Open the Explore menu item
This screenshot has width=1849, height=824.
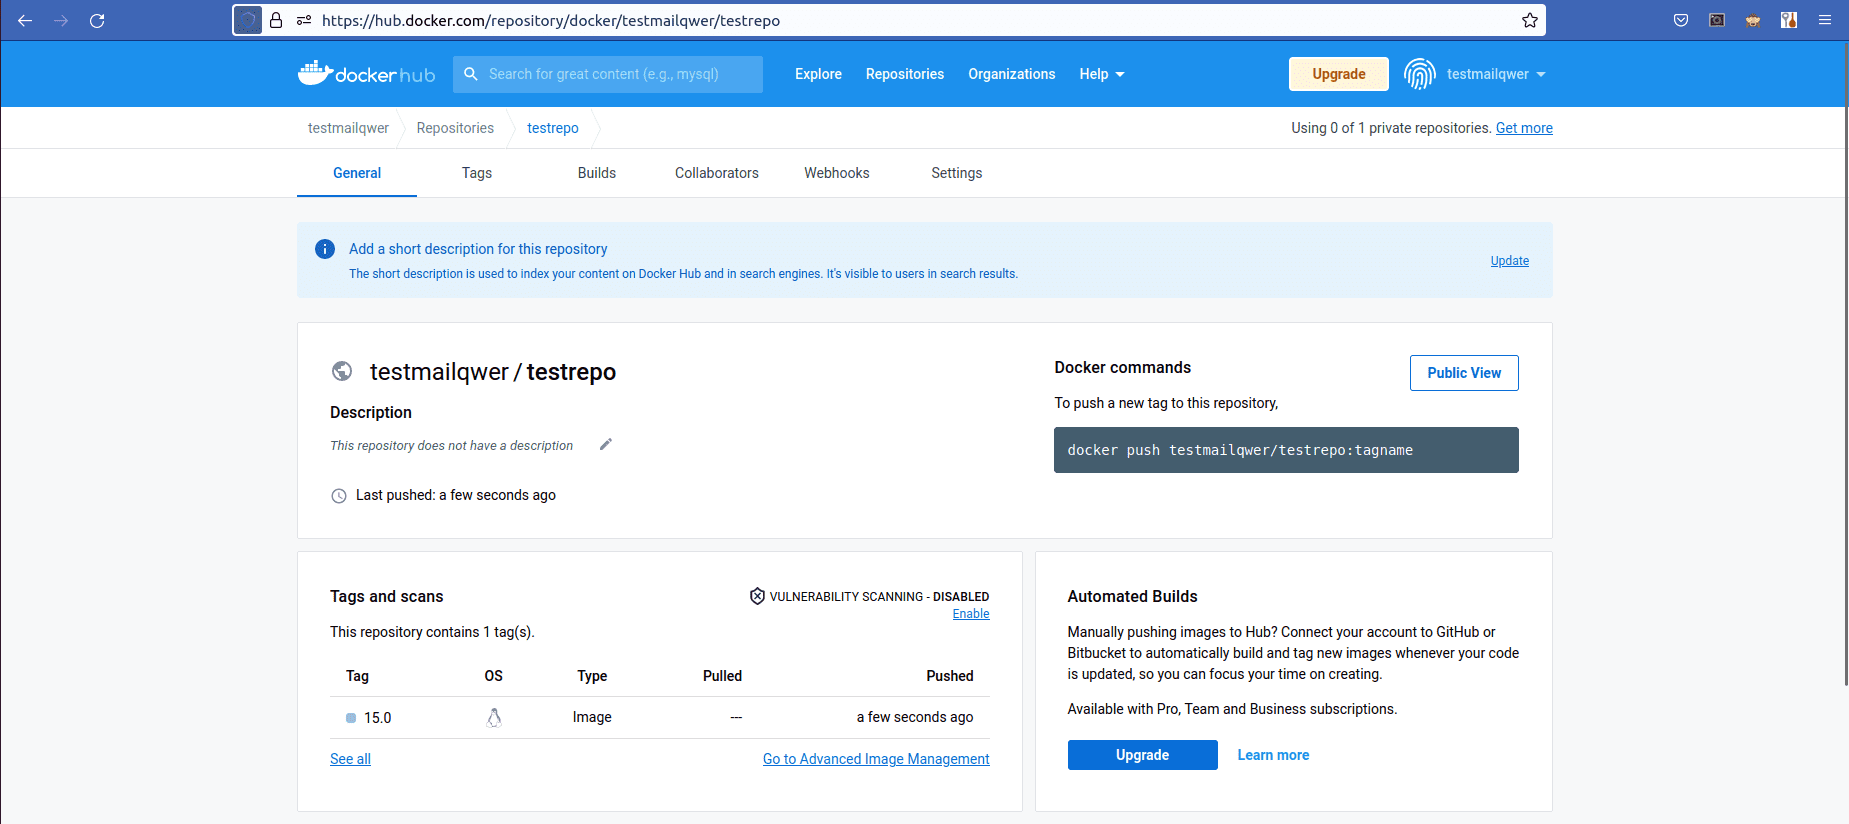[818, 74]
